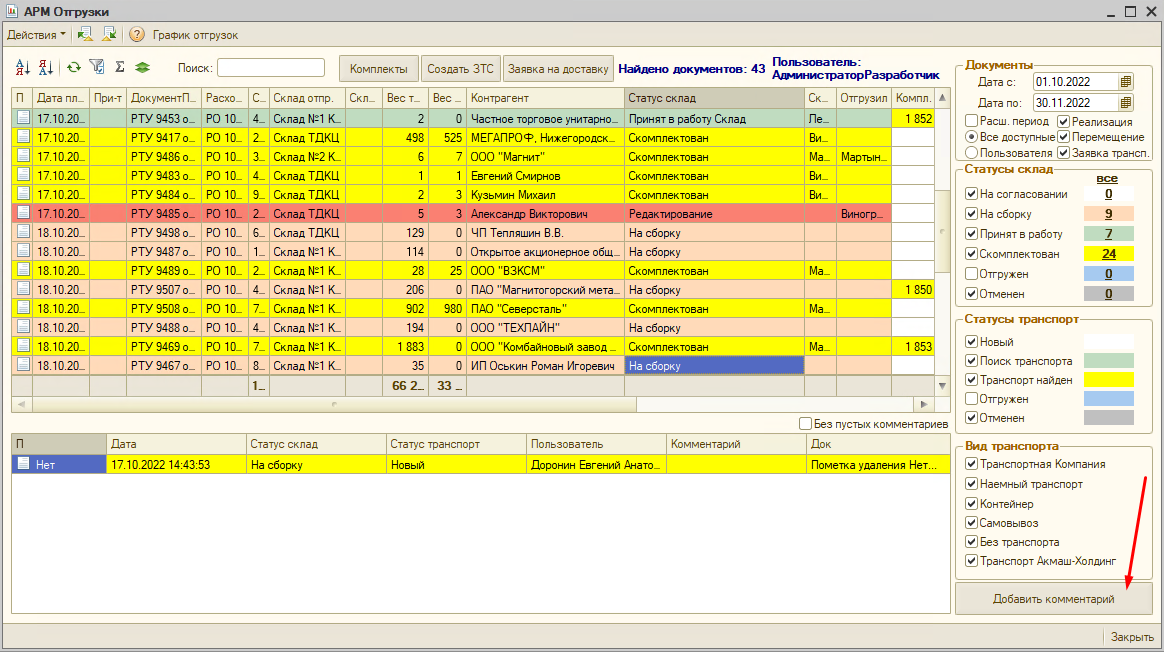Open the filter settings funnel icon
Screen dimensions: 1164x652
[97, 68]
